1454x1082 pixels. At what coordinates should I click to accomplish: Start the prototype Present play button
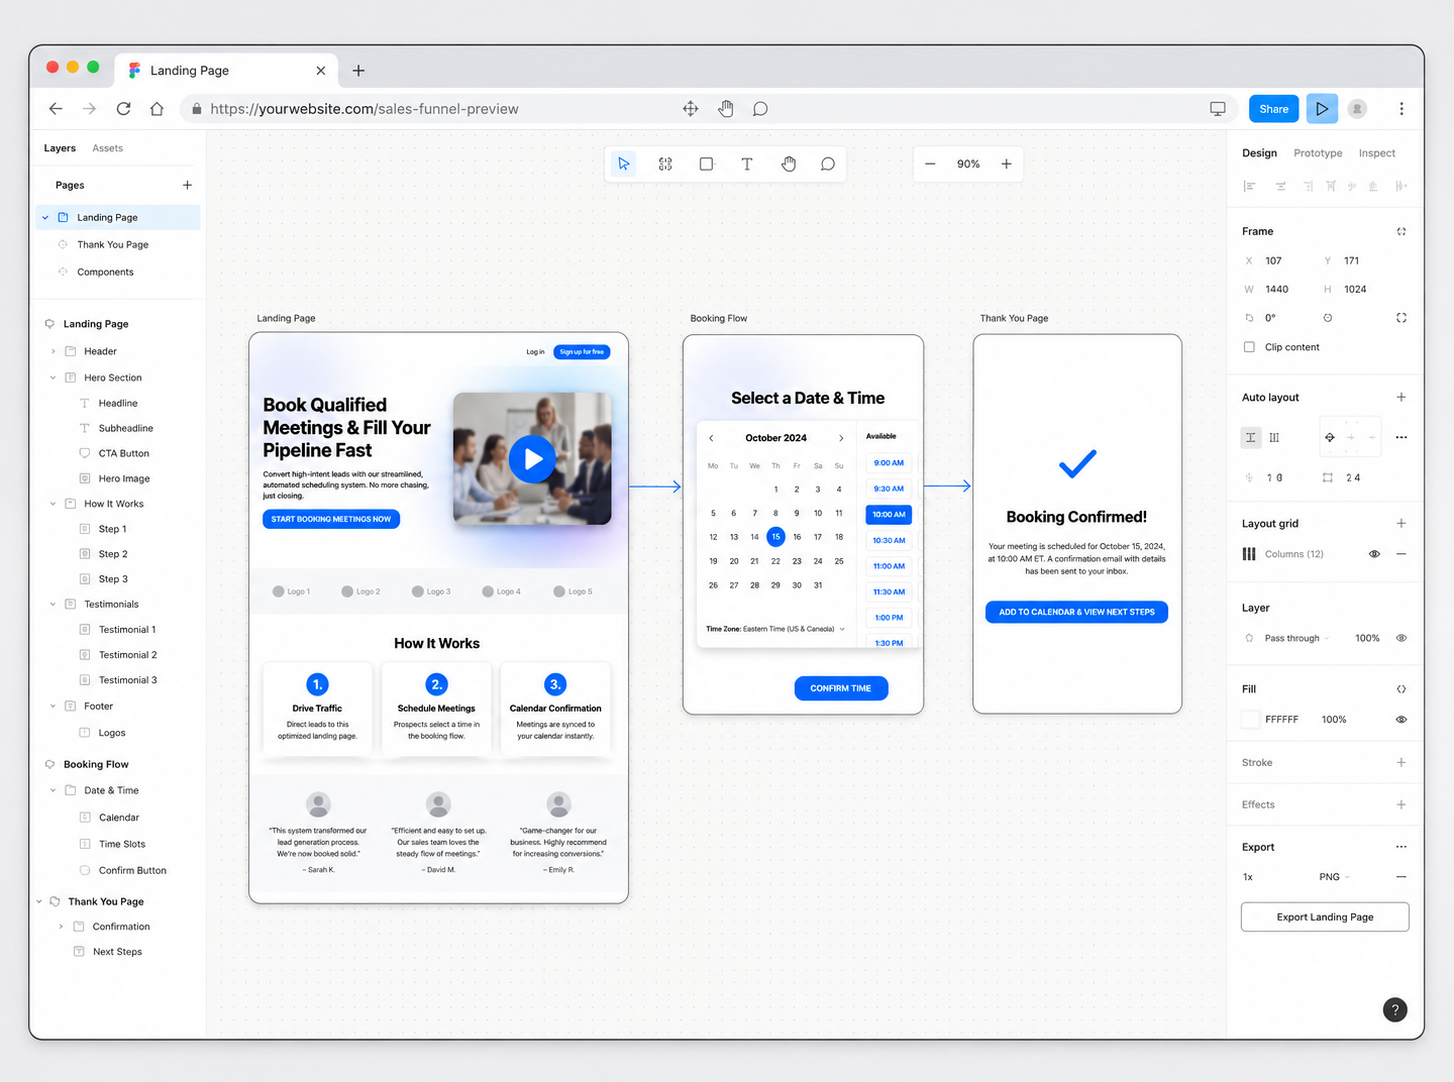click(1322, 109)
